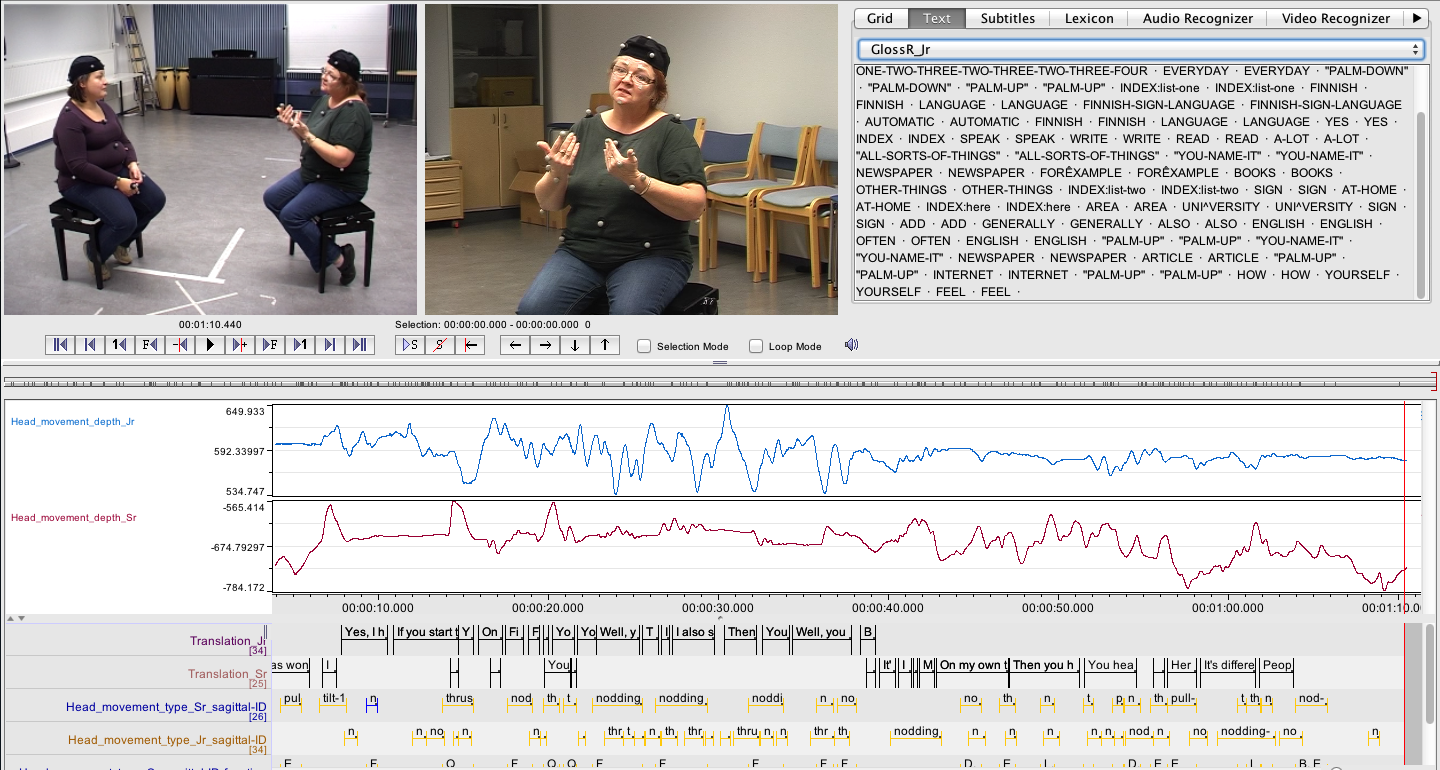Screen dimensions: 1440x770
Task: Select Head_movement_type_Jr_sagittal-ID tier
Action: tap(167, 740)
